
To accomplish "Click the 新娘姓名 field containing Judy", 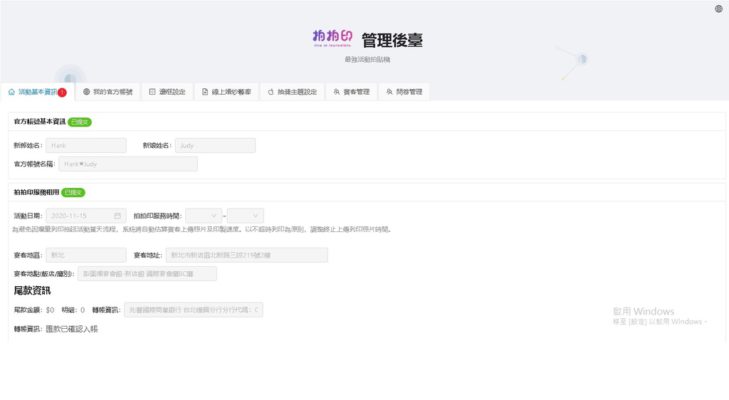I will click(215, 145).
